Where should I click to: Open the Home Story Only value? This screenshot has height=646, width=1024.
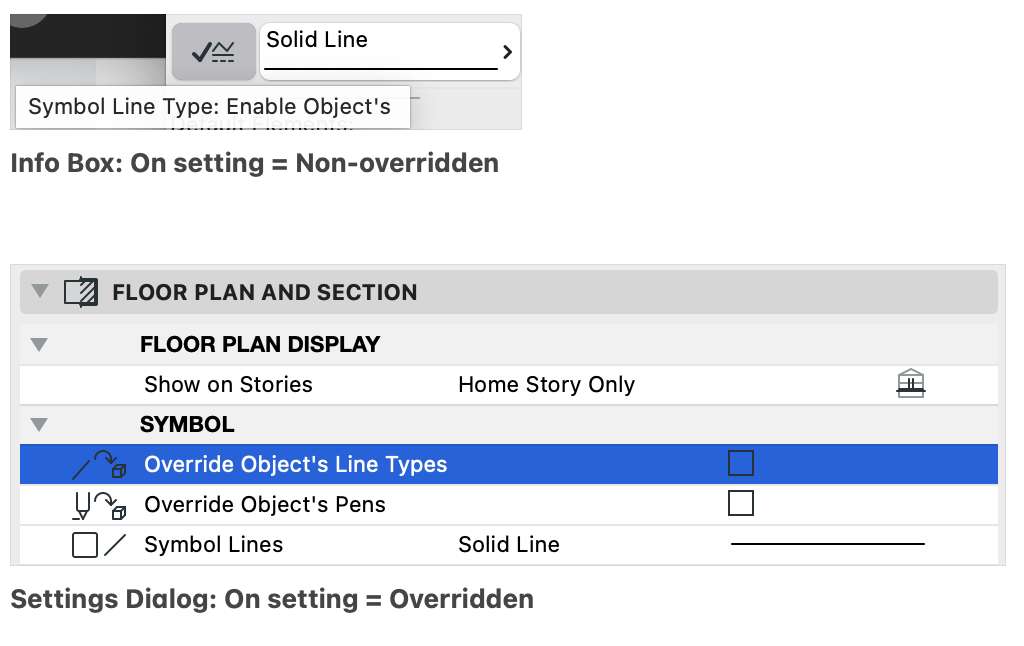pyautogui.click(x=547, y=385)
